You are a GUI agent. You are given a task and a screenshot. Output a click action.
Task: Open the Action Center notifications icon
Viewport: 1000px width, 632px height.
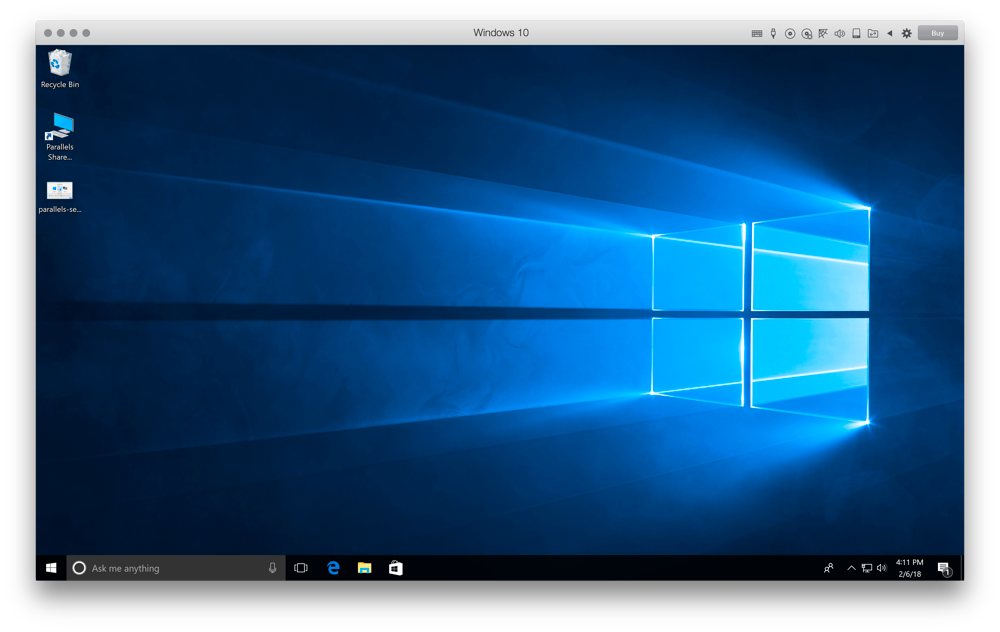tap(944, 568)
